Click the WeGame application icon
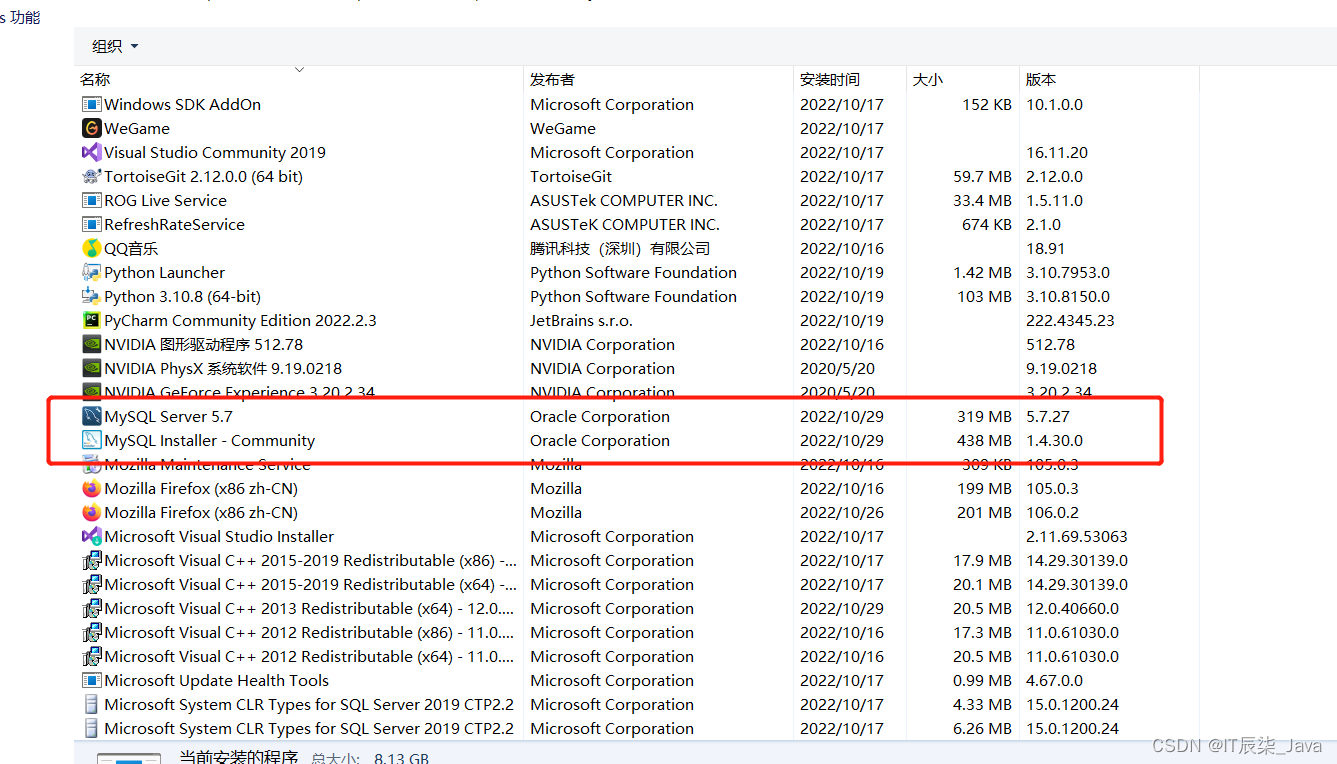 91,128
